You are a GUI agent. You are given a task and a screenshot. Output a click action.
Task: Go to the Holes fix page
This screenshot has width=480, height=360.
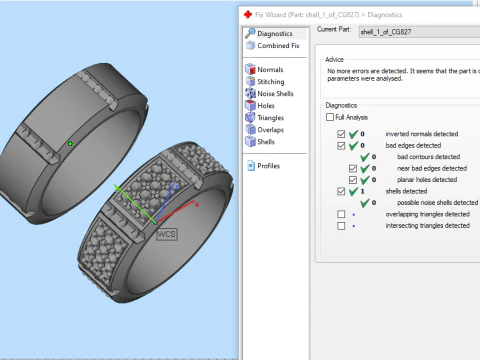tap(266, 105)
